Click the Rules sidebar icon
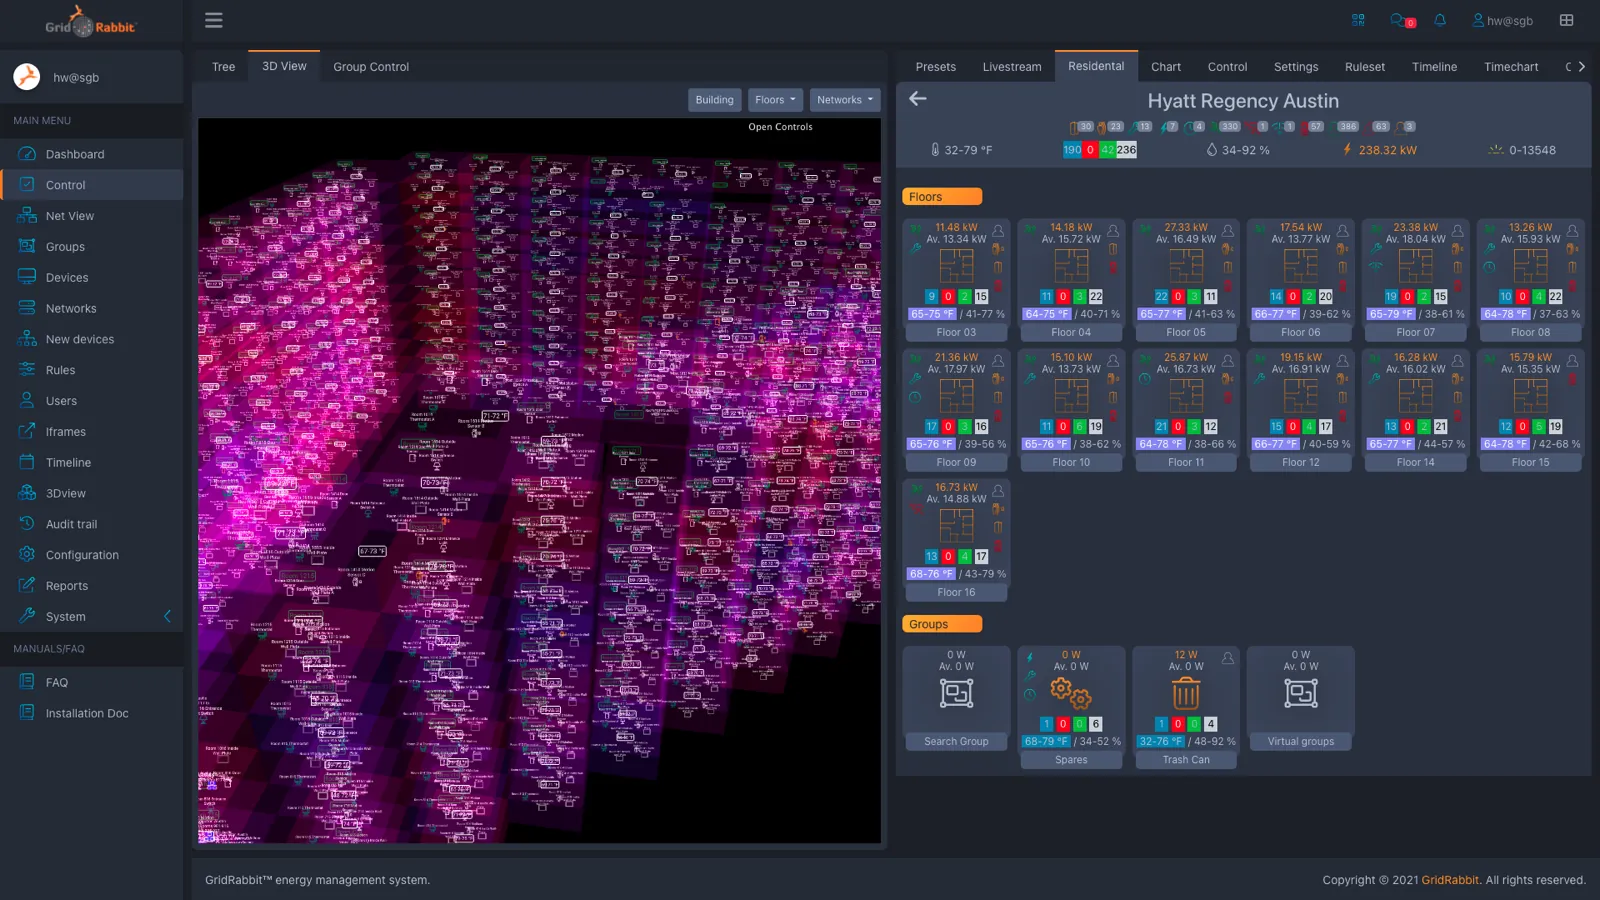 27,370
